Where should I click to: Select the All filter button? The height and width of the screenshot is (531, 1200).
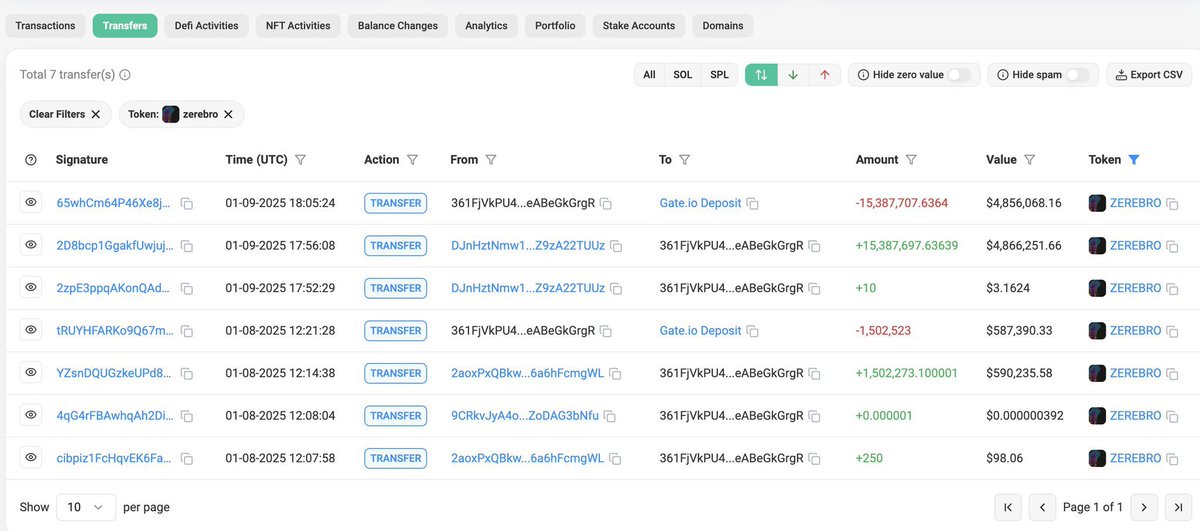650,75
